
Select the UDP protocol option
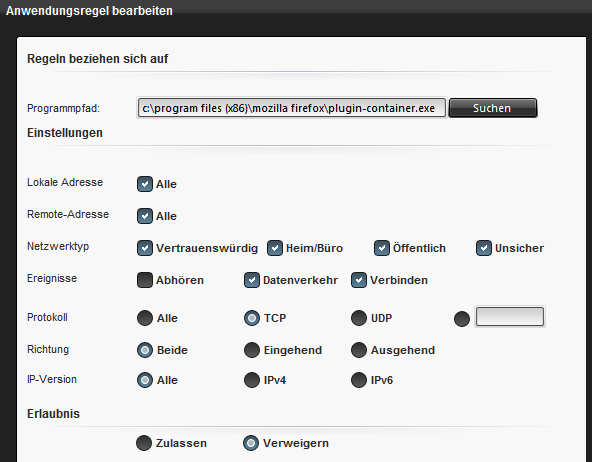pyautogui.click(x=359, y=318)
